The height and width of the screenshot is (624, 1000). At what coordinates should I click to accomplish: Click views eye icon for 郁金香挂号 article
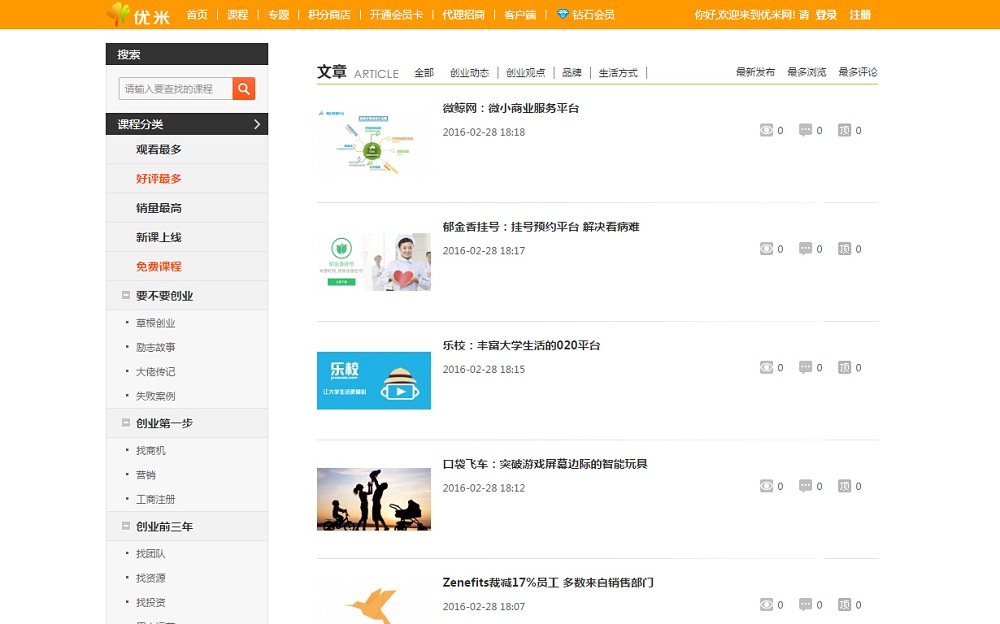(x=766, y=249)
